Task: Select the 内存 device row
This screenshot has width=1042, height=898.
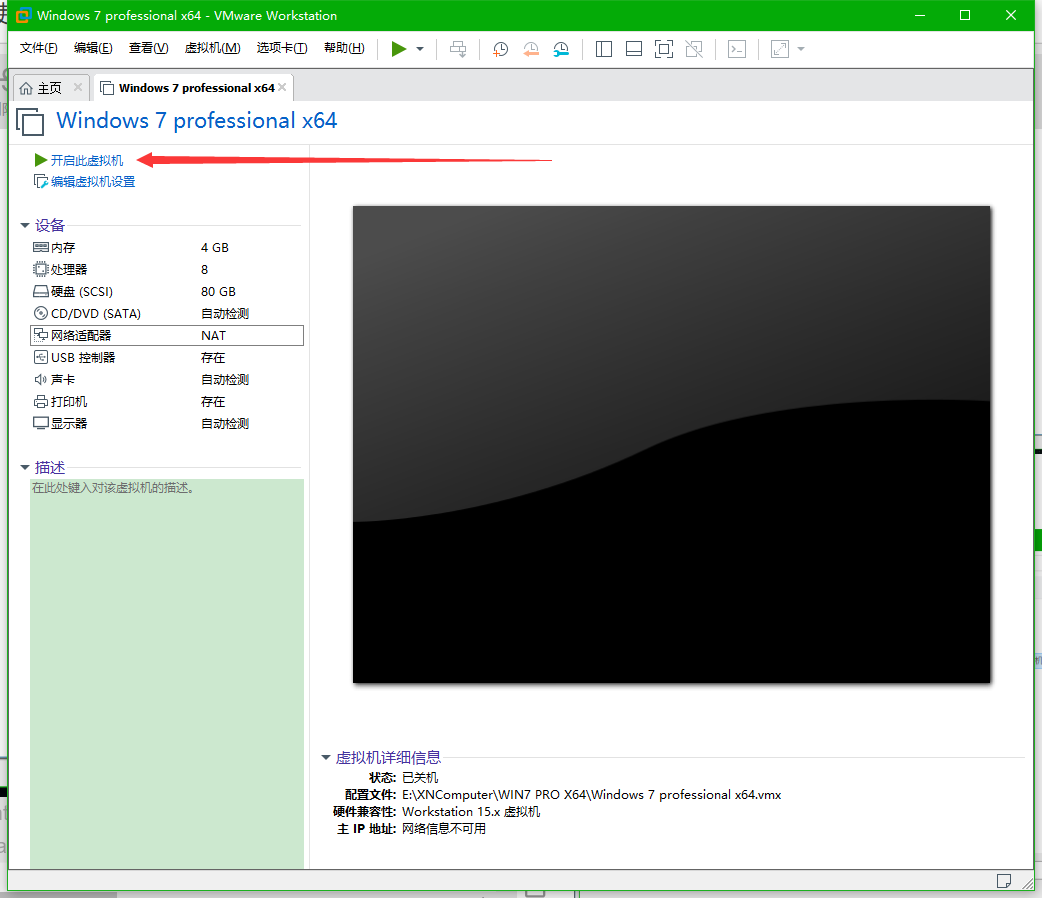Action: [x=167, y=247]
